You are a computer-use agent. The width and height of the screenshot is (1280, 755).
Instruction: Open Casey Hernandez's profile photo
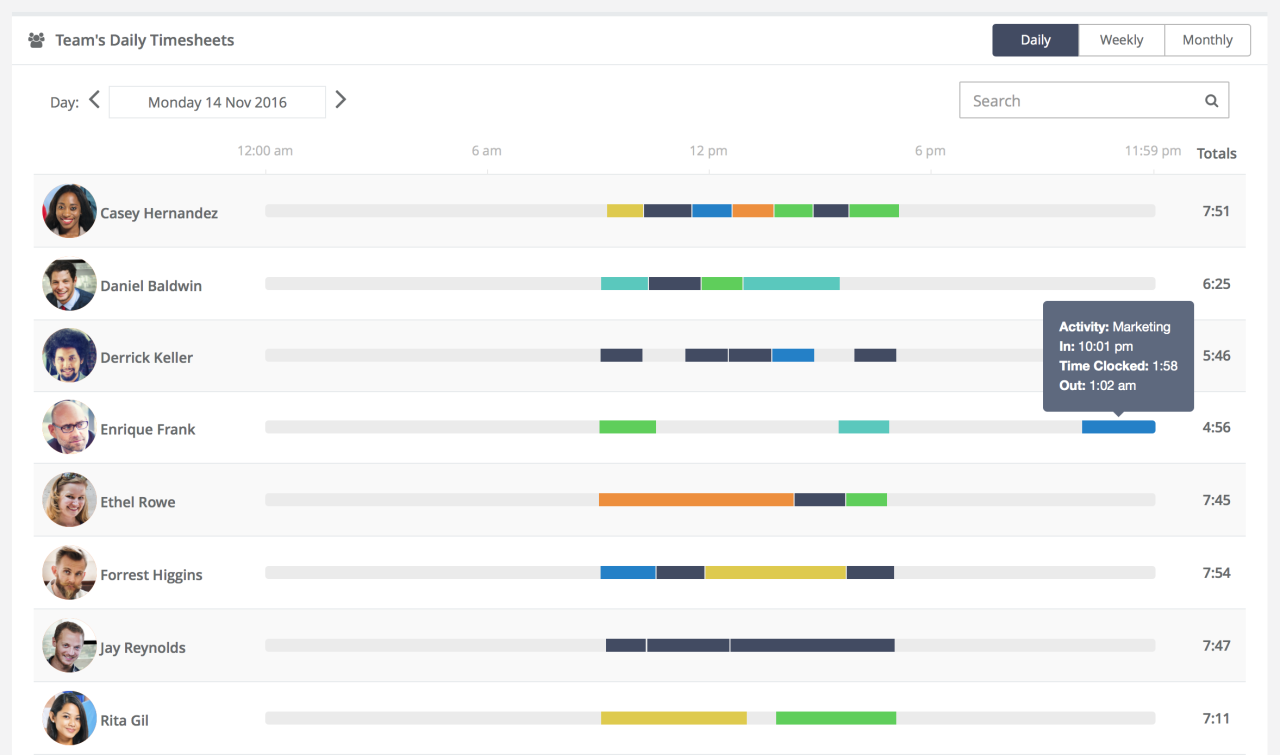[68, 211]
